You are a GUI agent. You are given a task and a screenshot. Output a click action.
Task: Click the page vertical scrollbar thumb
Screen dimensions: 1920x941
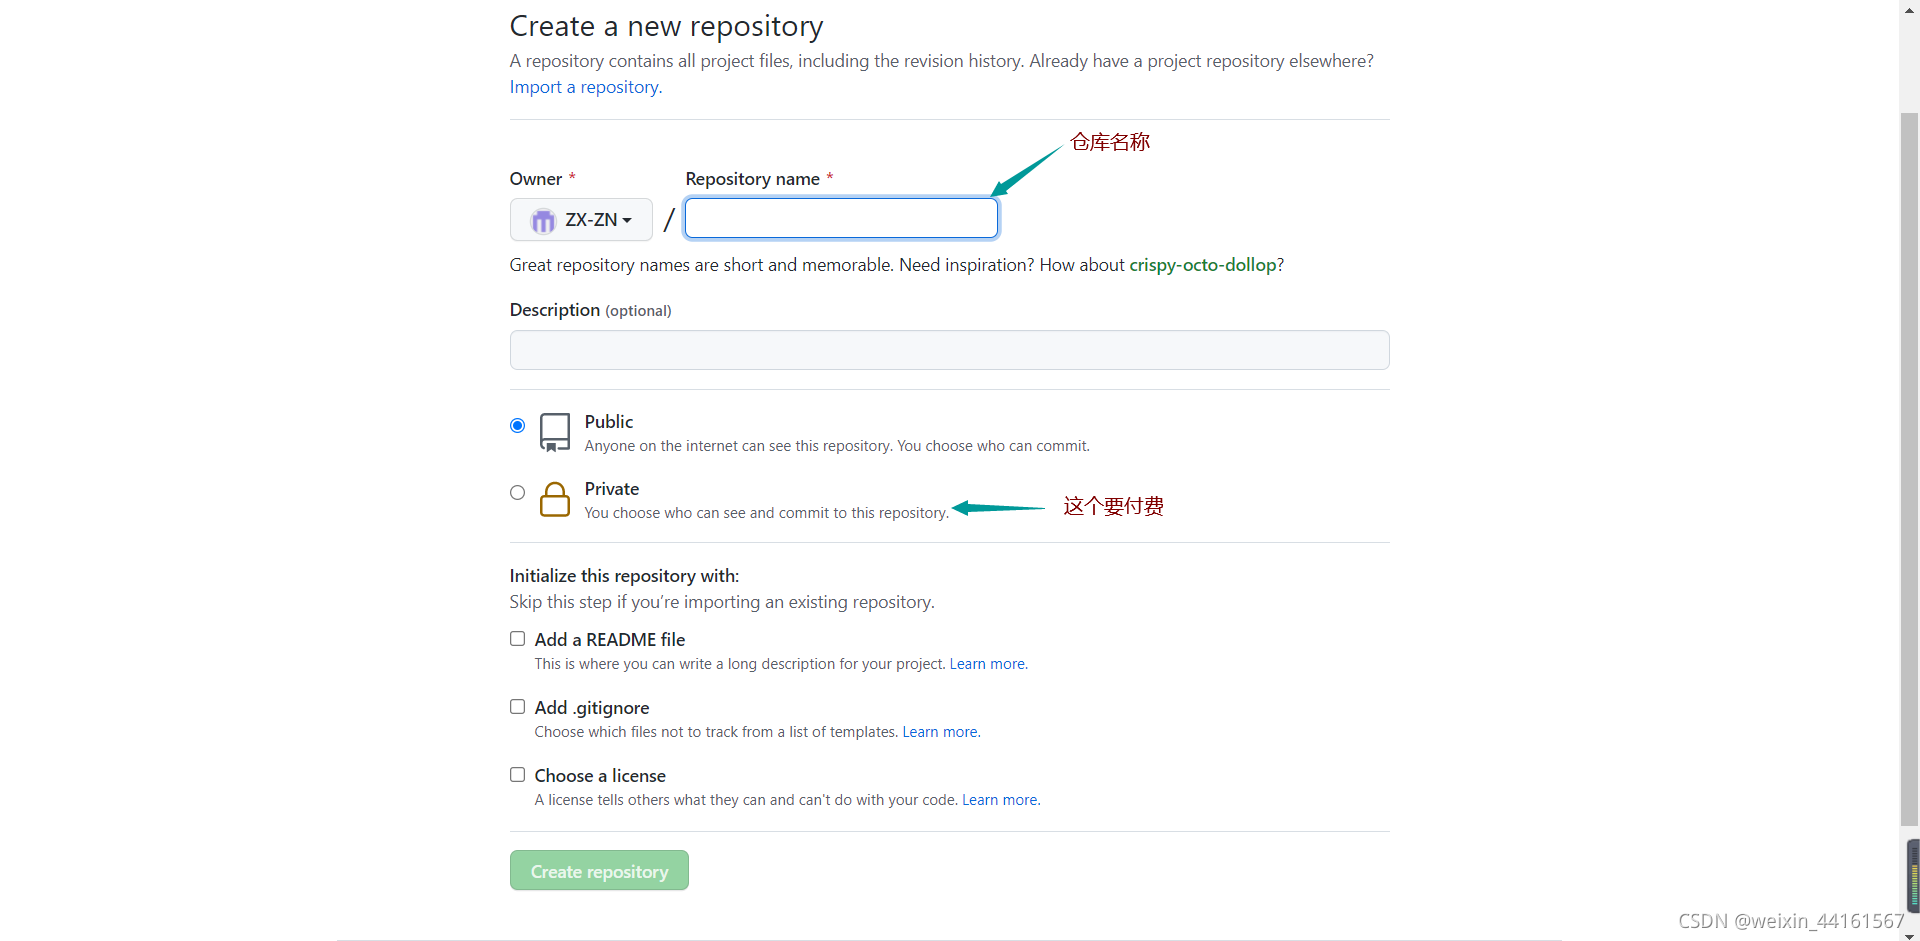1909,470
